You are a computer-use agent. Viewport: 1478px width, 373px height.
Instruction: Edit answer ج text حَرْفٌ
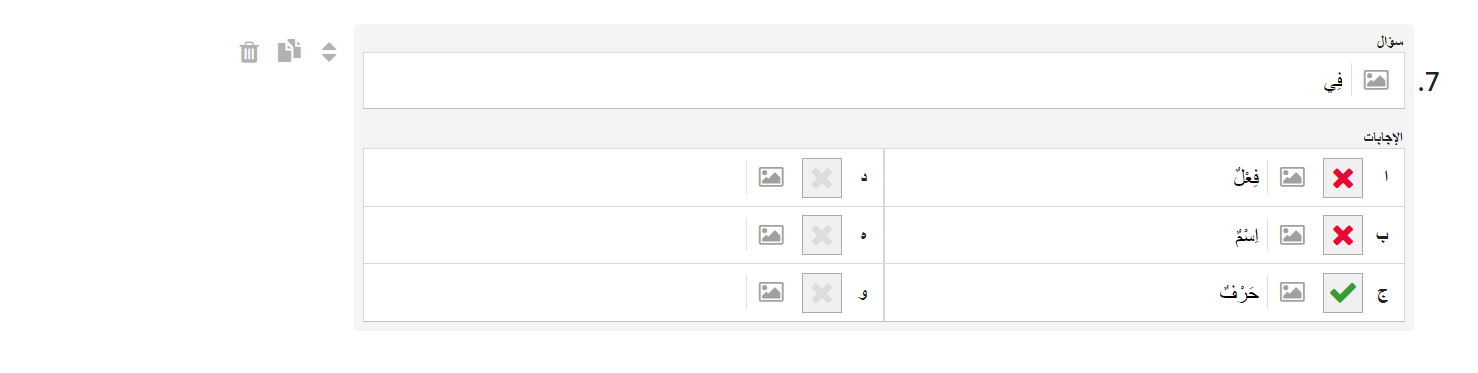(1076, 292)
